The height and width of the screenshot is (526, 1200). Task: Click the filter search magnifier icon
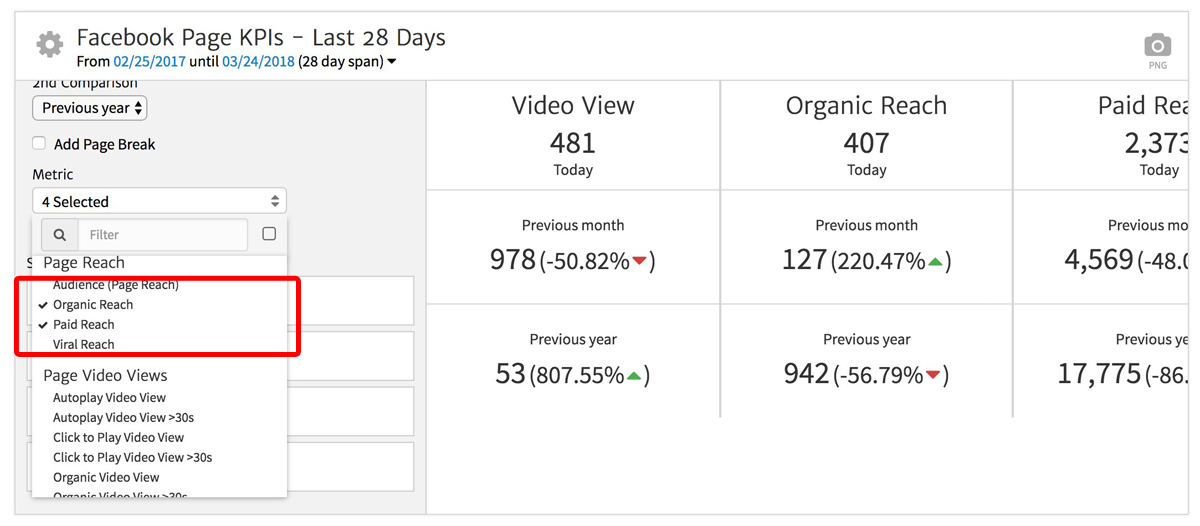point(60,235)
